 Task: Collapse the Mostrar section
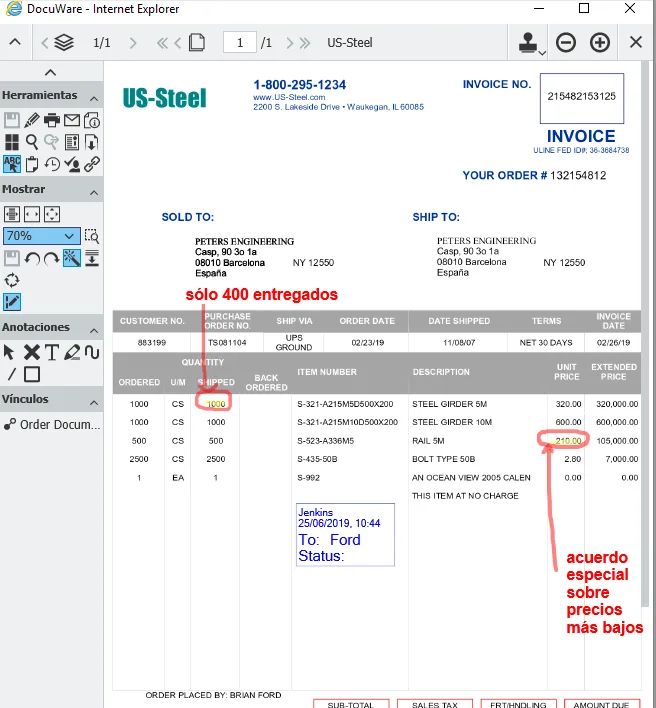coord(94,193)
